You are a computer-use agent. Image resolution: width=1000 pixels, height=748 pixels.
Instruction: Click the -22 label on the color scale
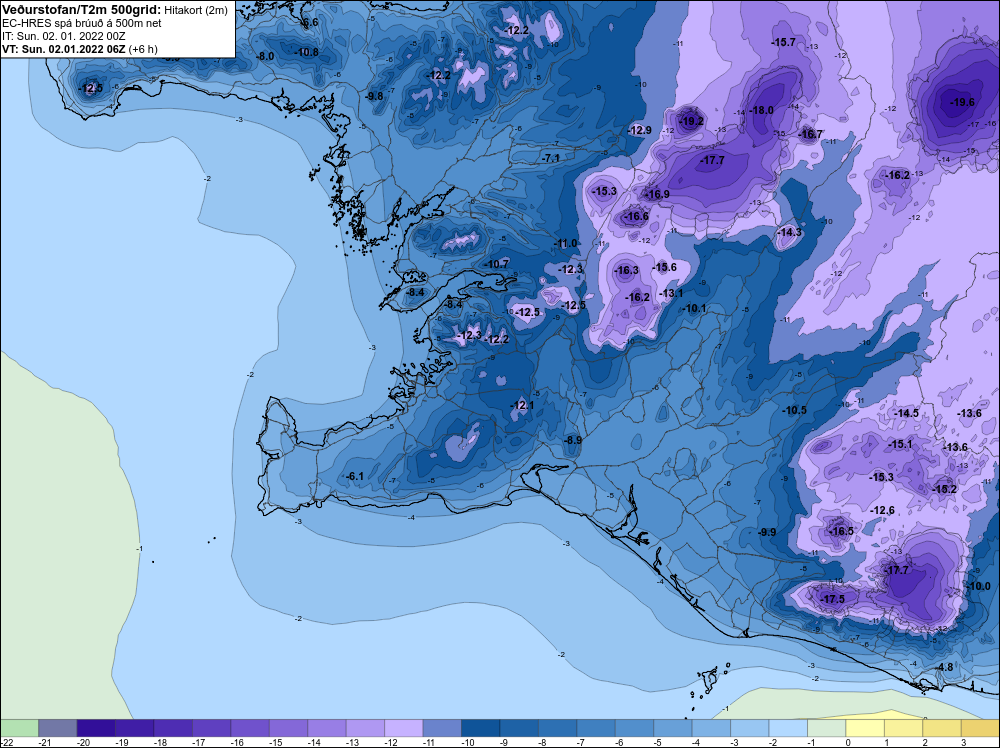(x=6, y=742)
